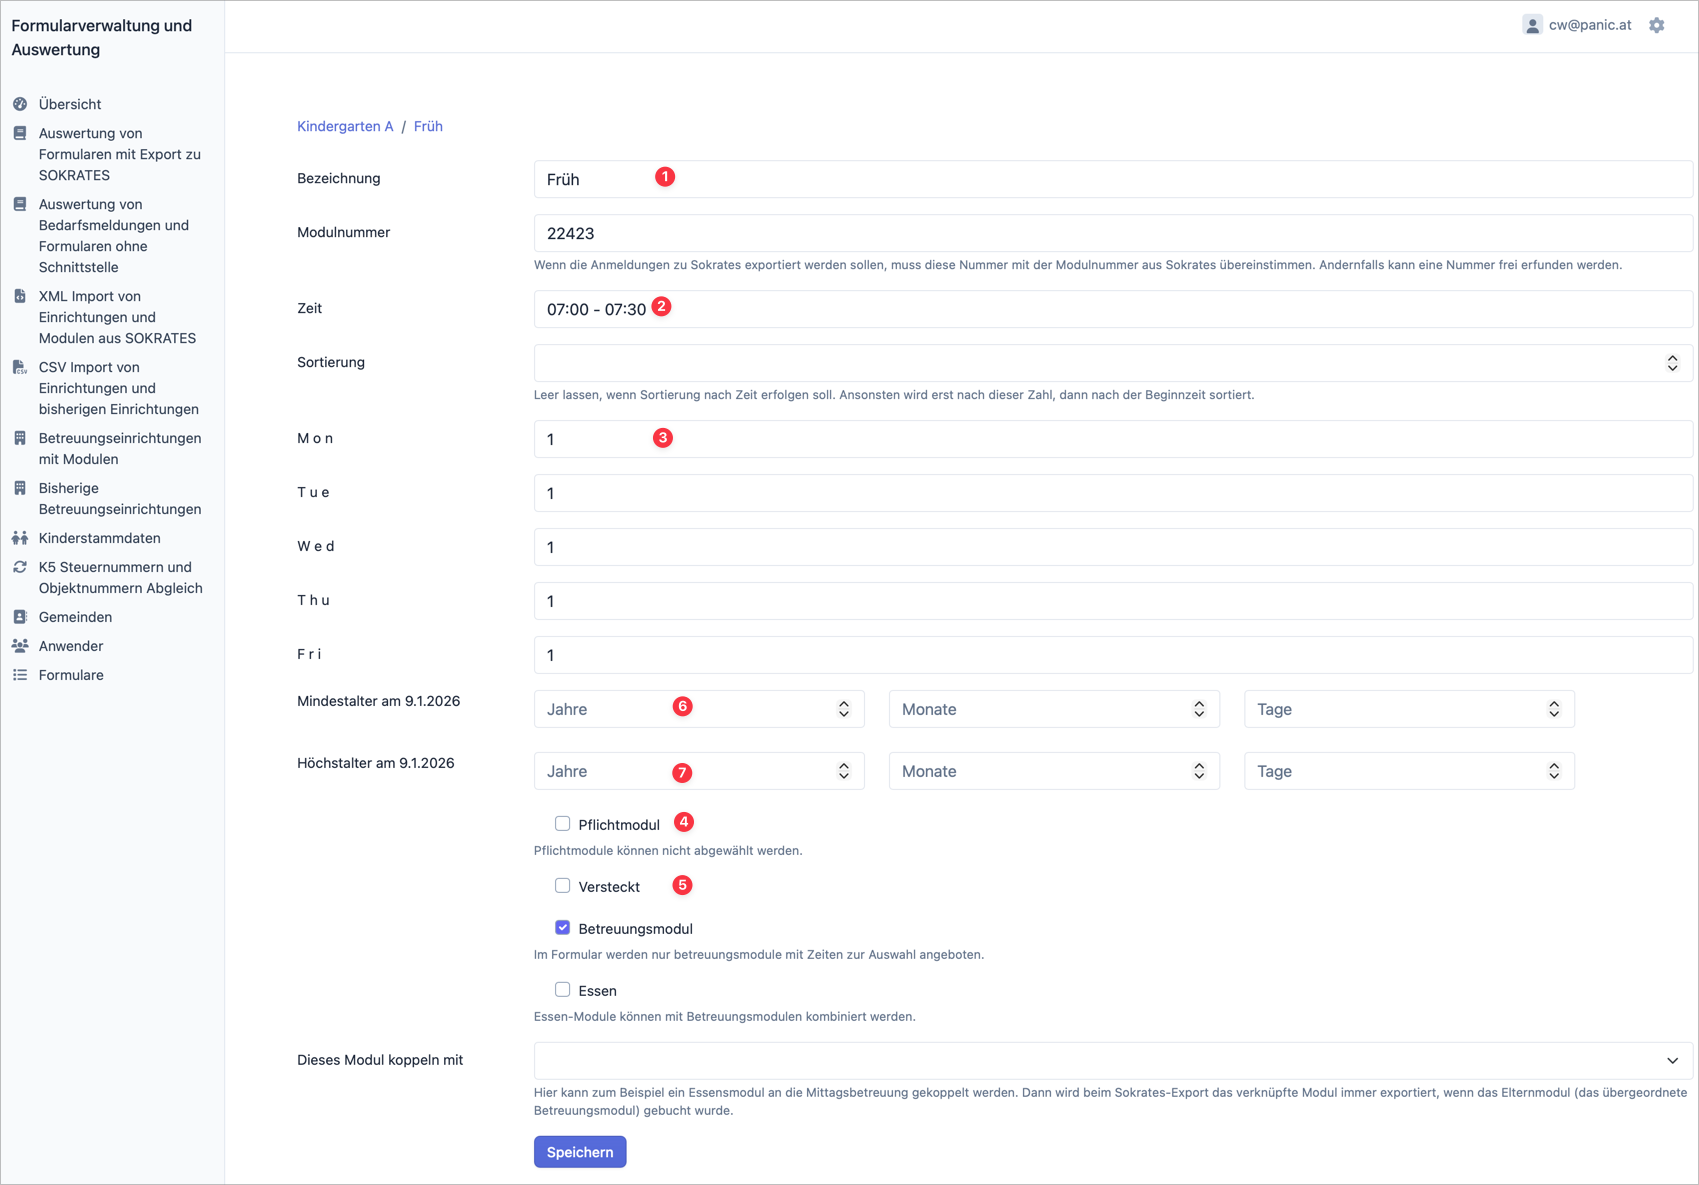Enable the Pflichtmodul checkbox
Image resolution: width=1699 pixels, height=1185 pixels.
click(563, 824)
